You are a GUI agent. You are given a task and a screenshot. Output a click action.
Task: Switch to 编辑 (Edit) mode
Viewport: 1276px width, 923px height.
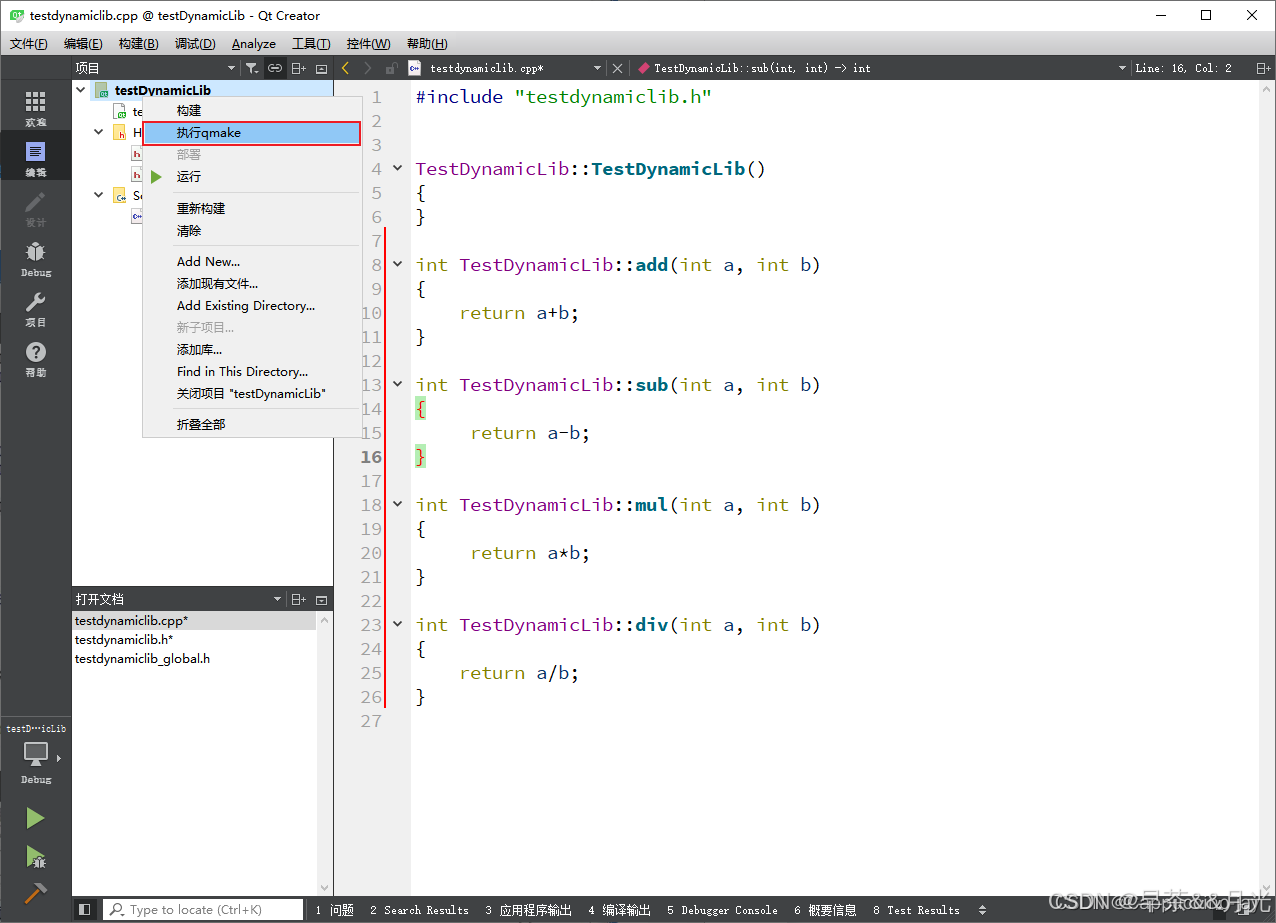point(36,158)
